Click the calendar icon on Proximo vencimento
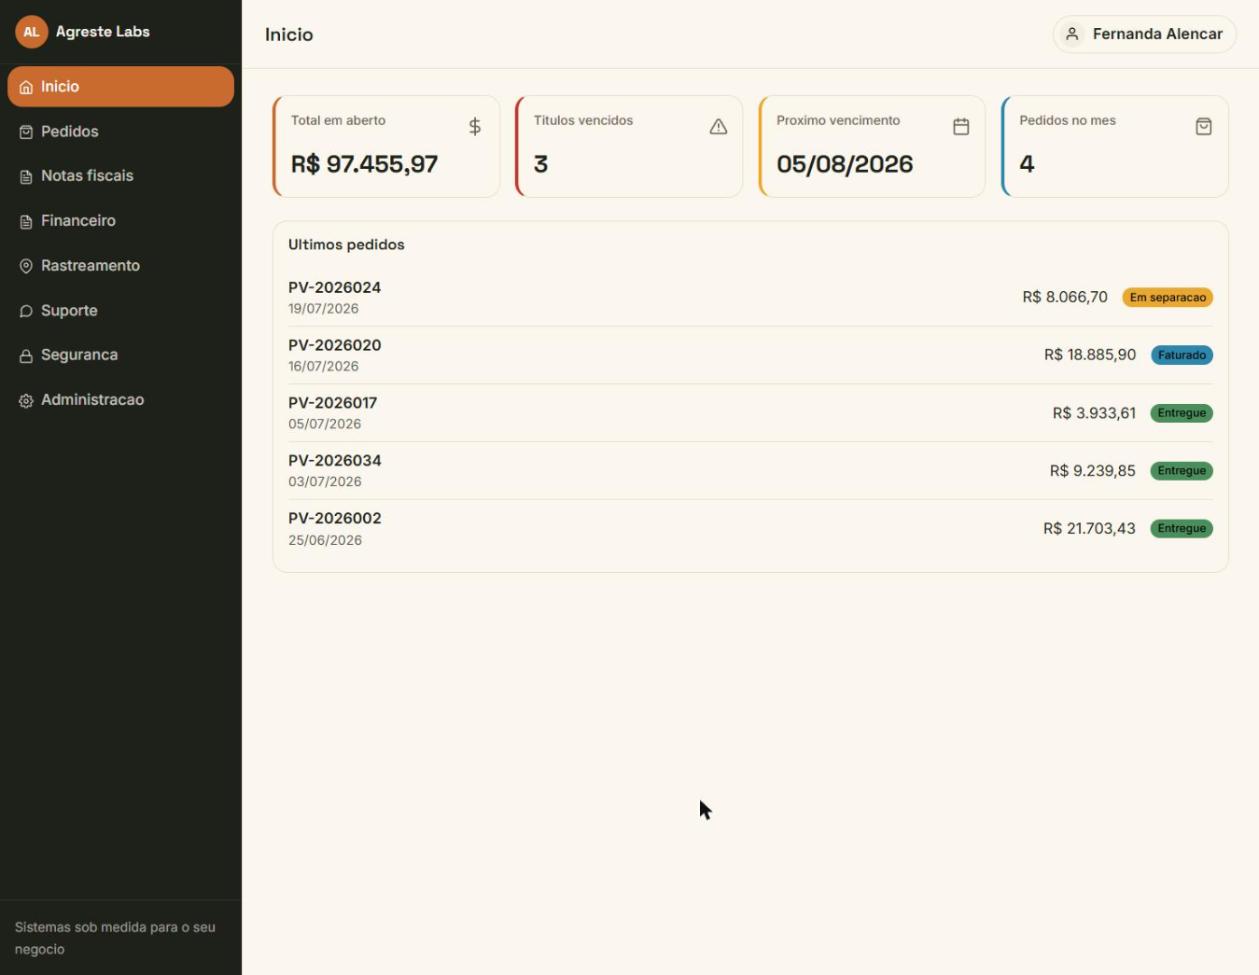Image resolution: width=1259 pixels, height=975 pixels. coord(961,127)
